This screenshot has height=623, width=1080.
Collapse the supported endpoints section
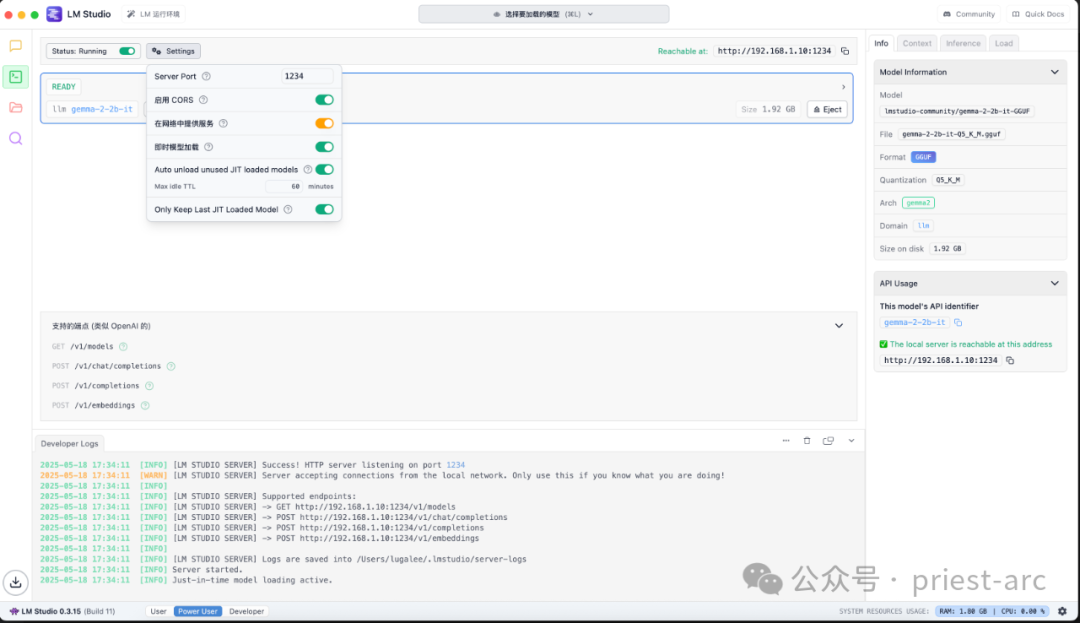[839, 326]
